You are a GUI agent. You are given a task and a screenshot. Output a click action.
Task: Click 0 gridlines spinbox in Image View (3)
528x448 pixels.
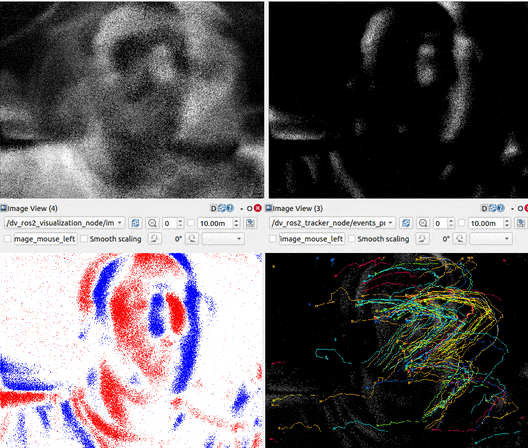click(444, 223)
